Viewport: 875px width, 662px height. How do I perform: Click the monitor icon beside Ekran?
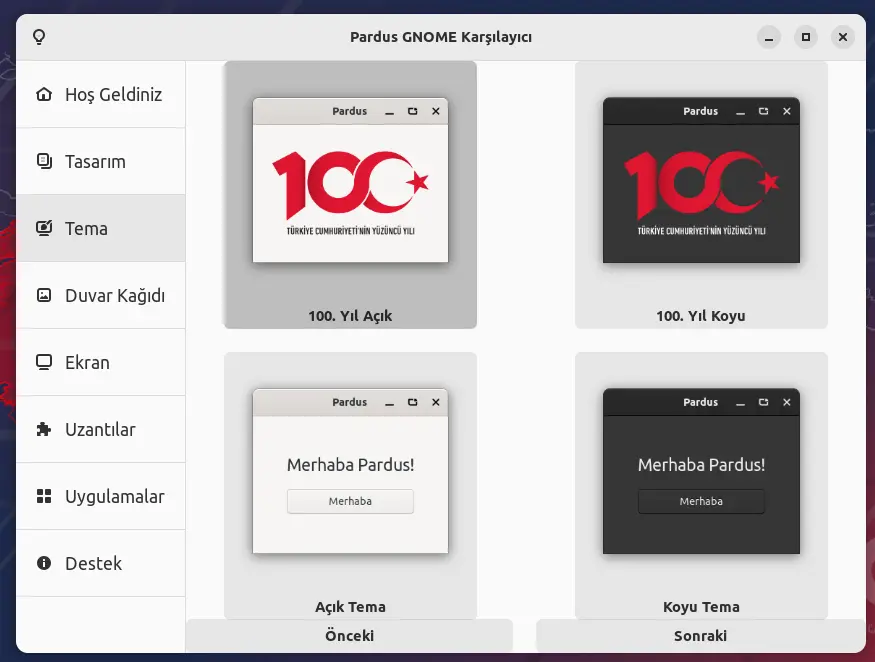click(44, 362)
